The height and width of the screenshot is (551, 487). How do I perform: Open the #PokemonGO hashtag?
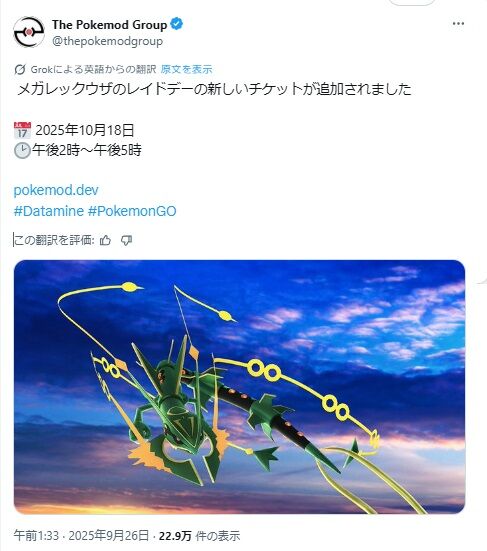click(x=132, y=211)
